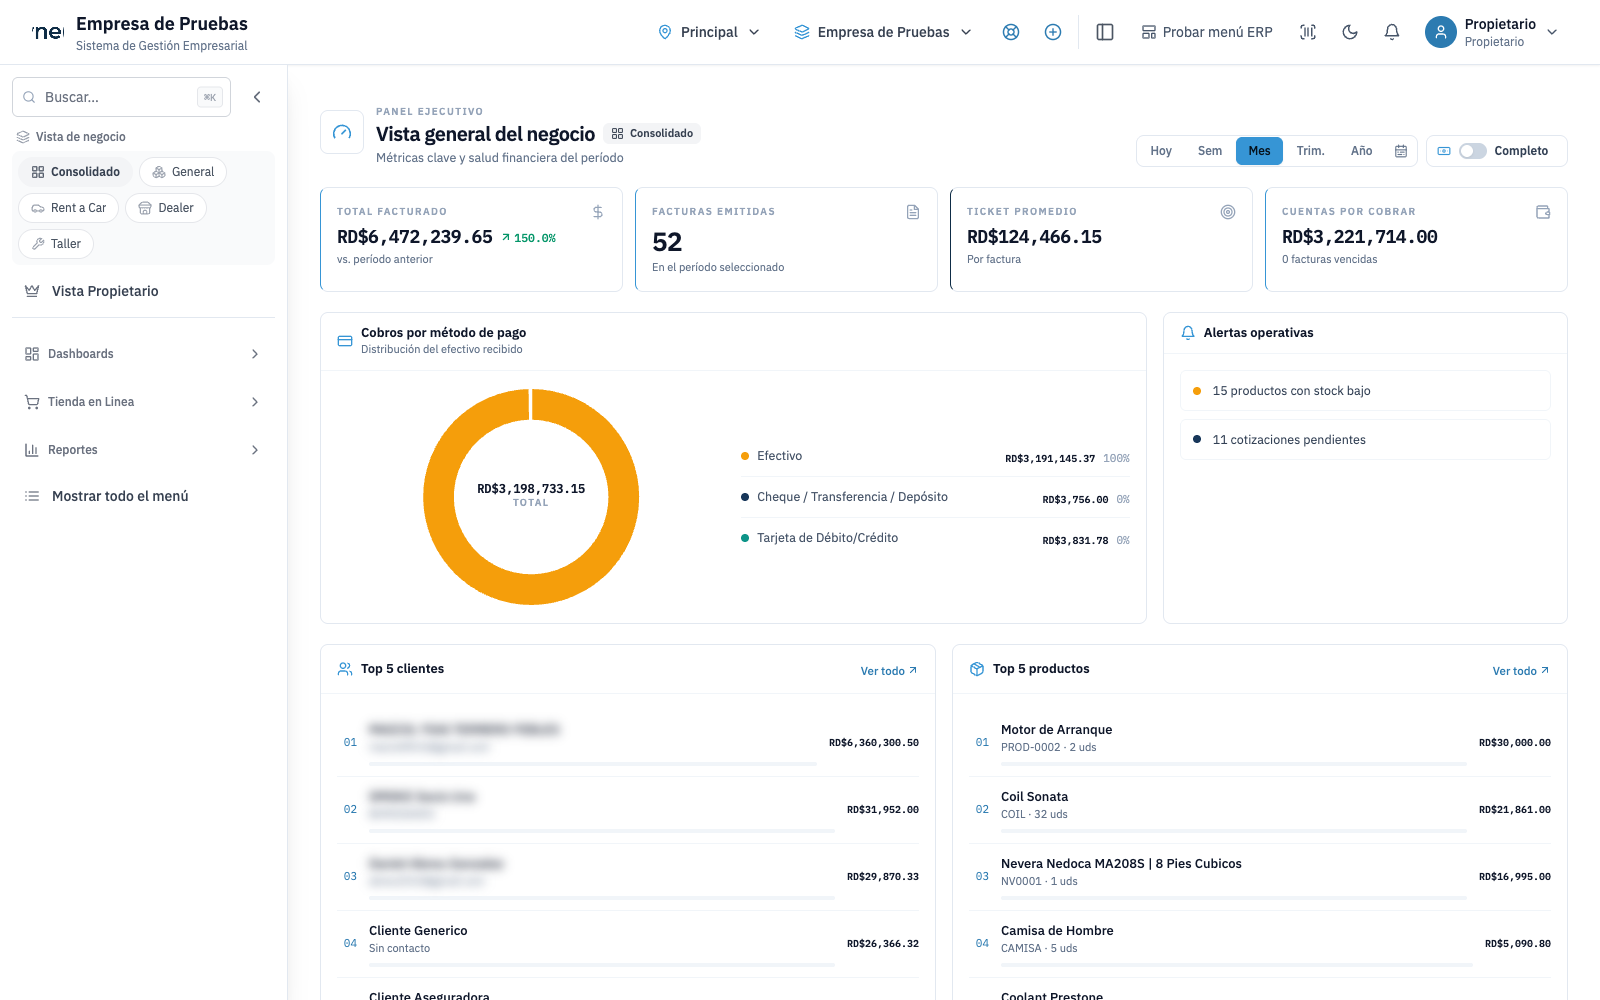Viewport: 1600px width, 1000px height.
Task: Open the barcode scanner icon
Action: click(x=1308, y=32)
